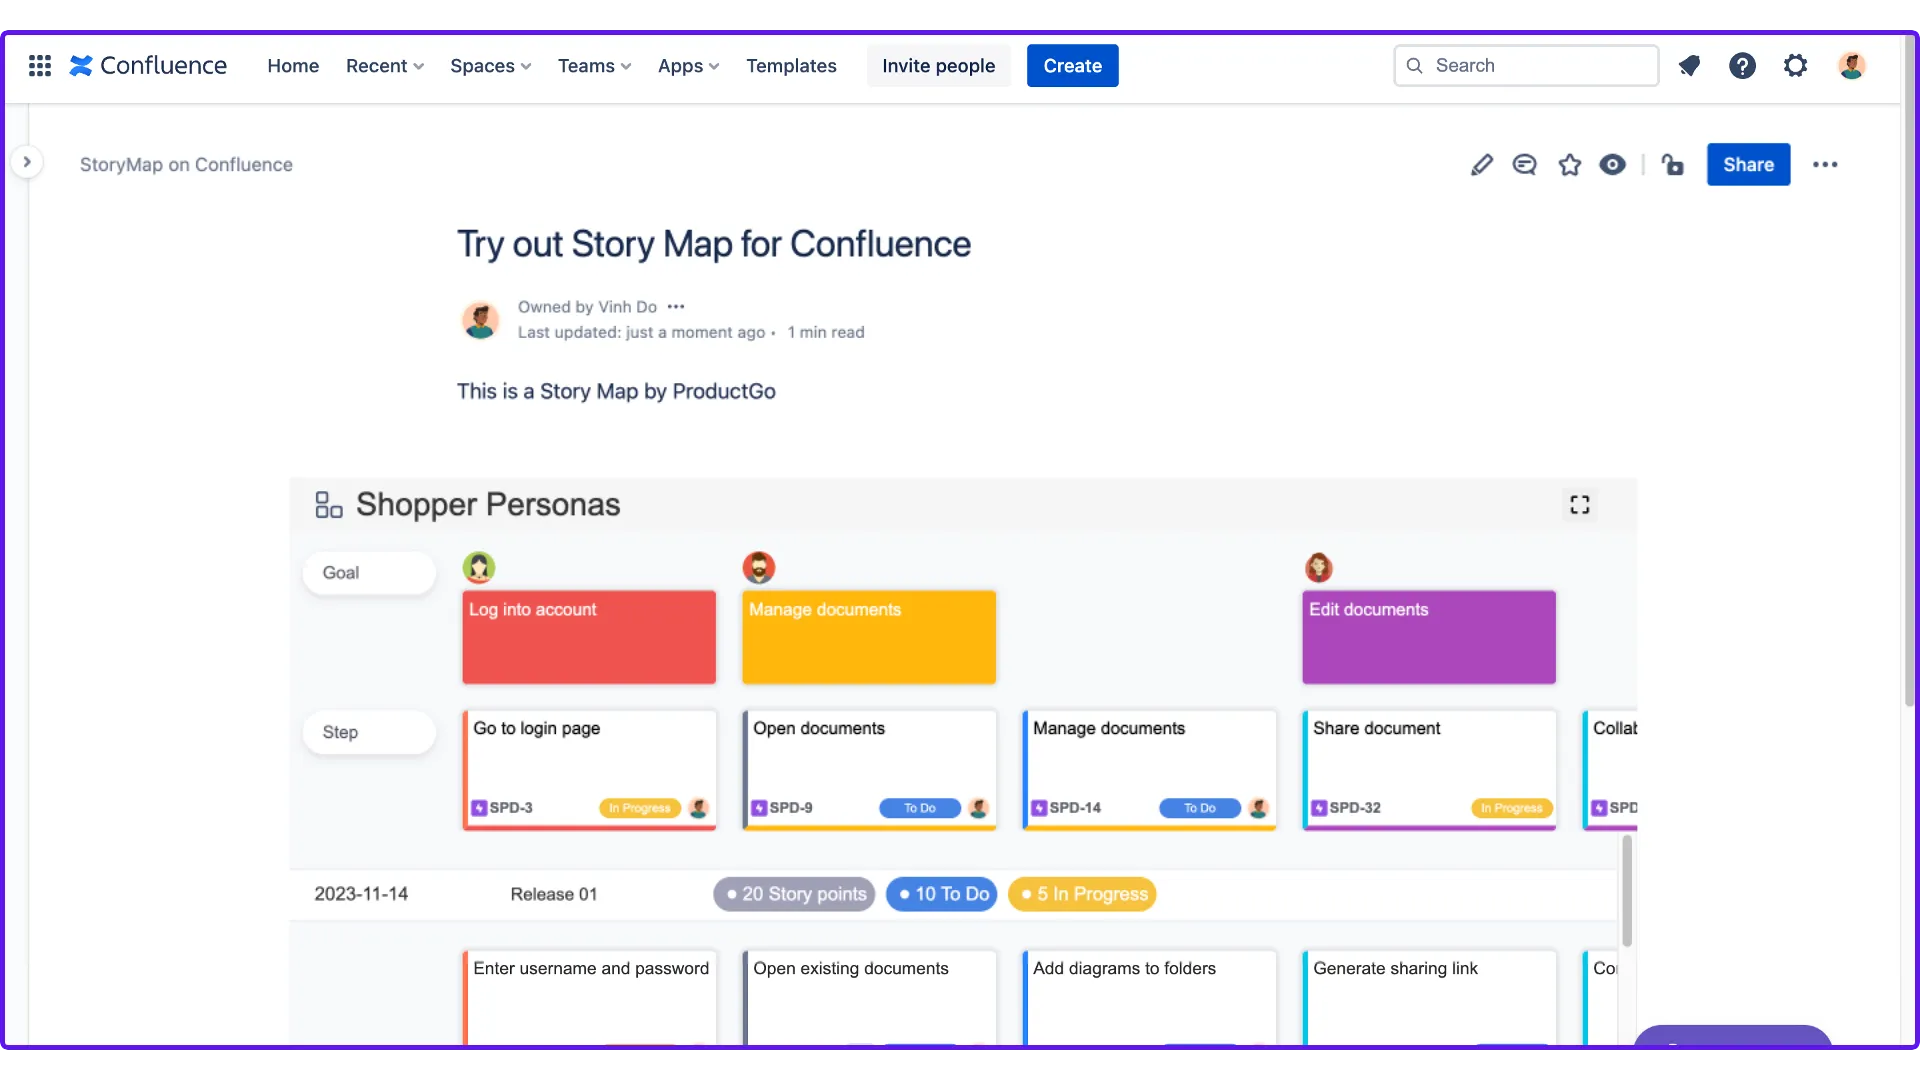Click the 5 In Progress badge

coord(1082,894)
